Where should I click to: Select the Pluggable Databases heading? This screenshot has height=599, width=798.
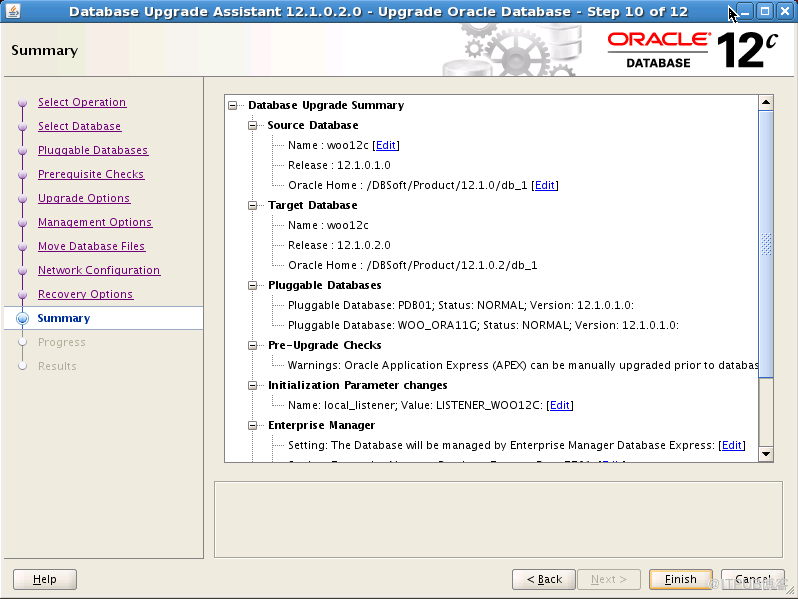point(325,286)
